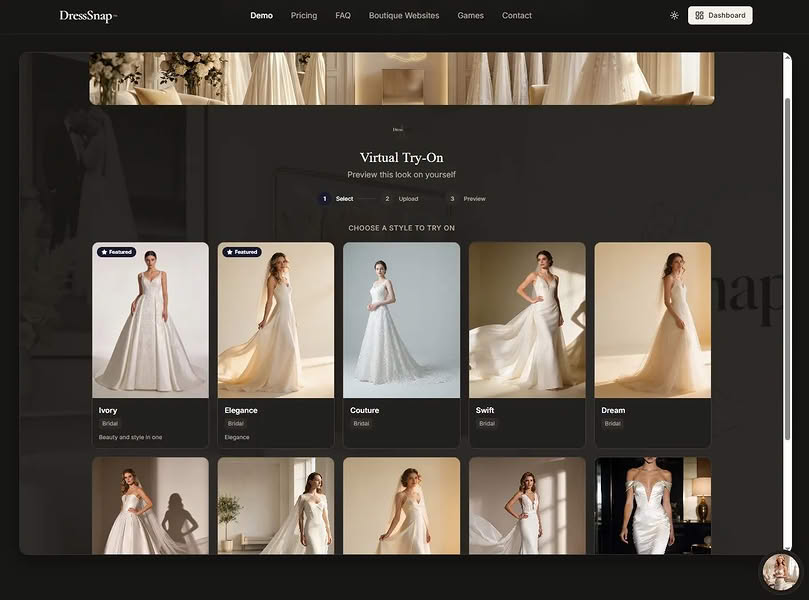Select the dress beside potted tree thumbnail
This screenshot has width=809, height=600.
[x=276, y=506]
